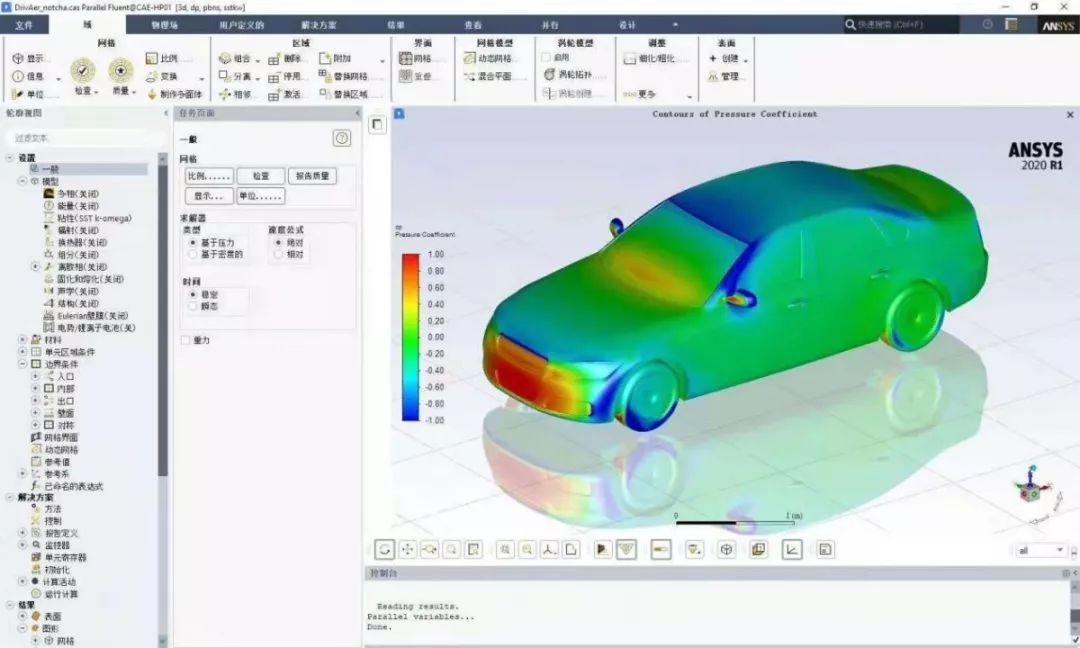Switch to the 解决方案 Solution ribbon tab
The width and height of the screenshot is (1080, 648).
(x=319, y=25)
